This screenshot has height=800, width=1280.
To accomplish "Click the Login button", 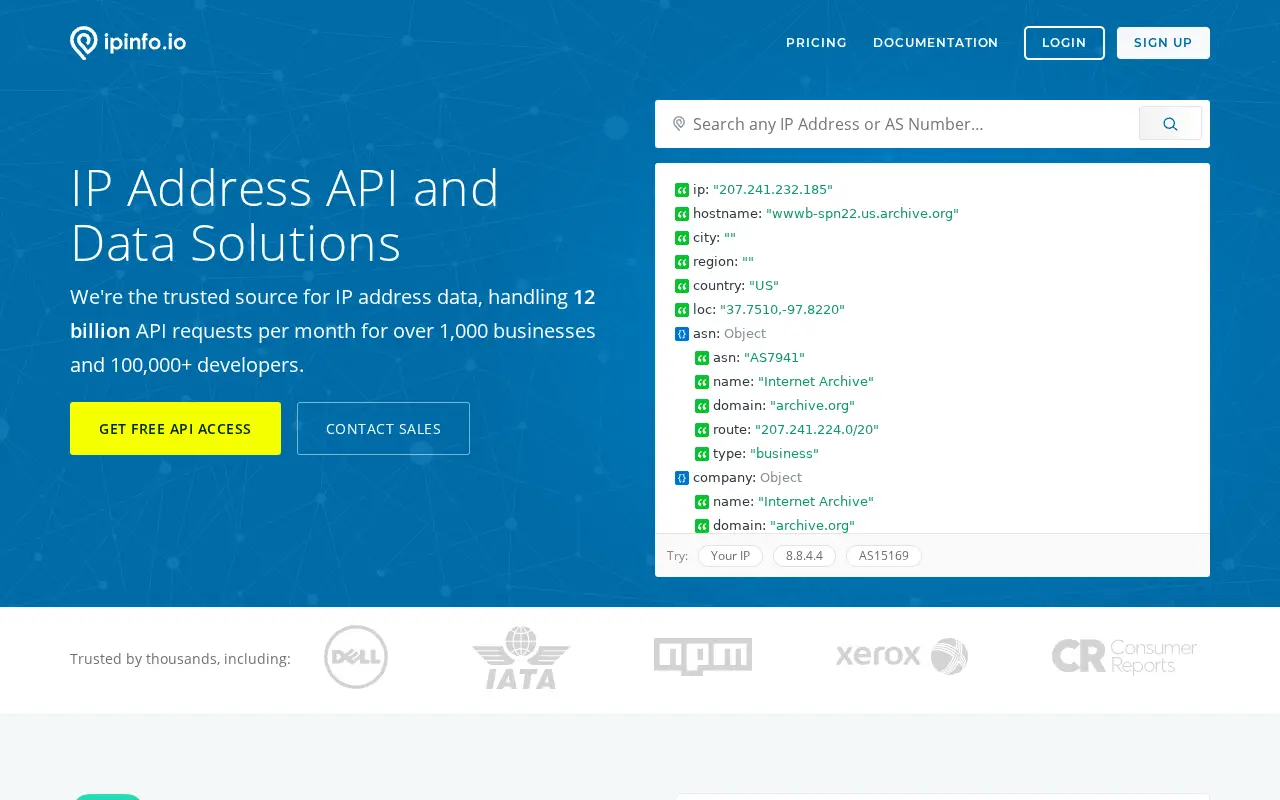I will click(1064, 43).
